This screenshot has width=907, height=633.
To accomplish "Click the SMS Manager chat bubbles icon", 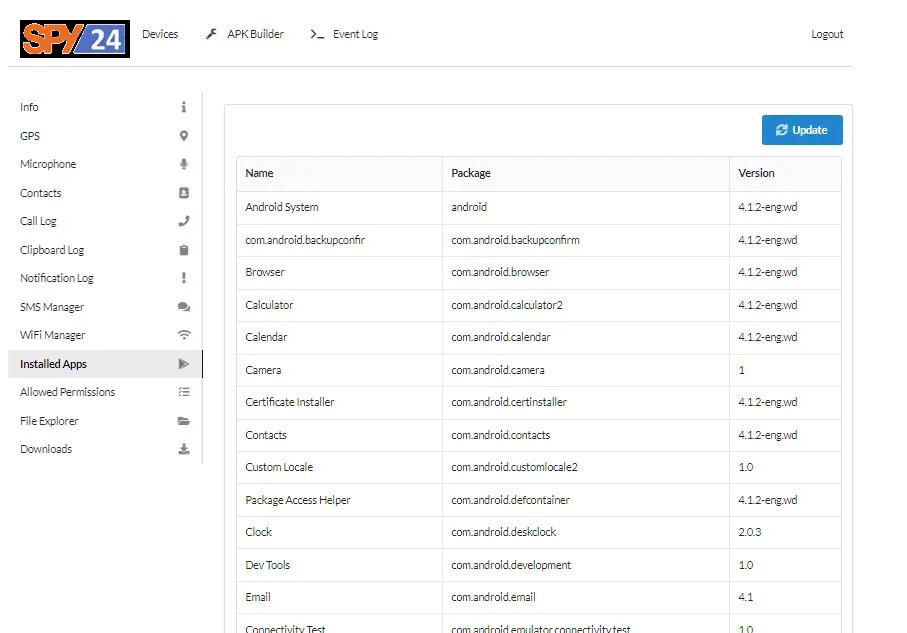I will [184, 307].
